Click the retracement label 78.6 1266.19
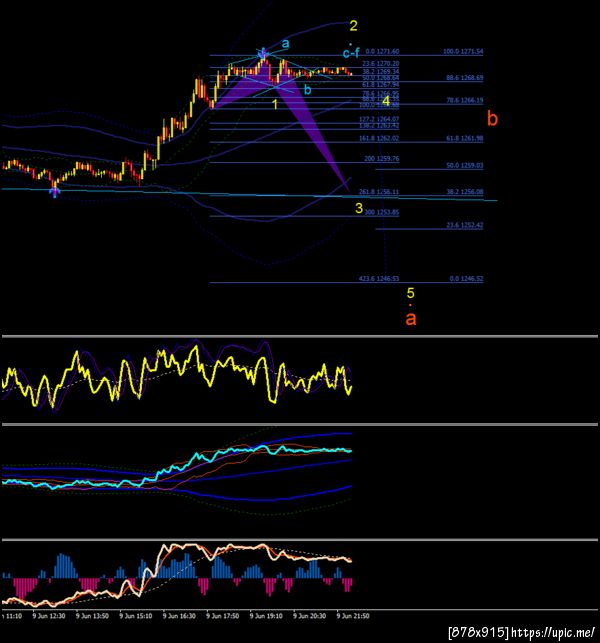 pos(465,100)
